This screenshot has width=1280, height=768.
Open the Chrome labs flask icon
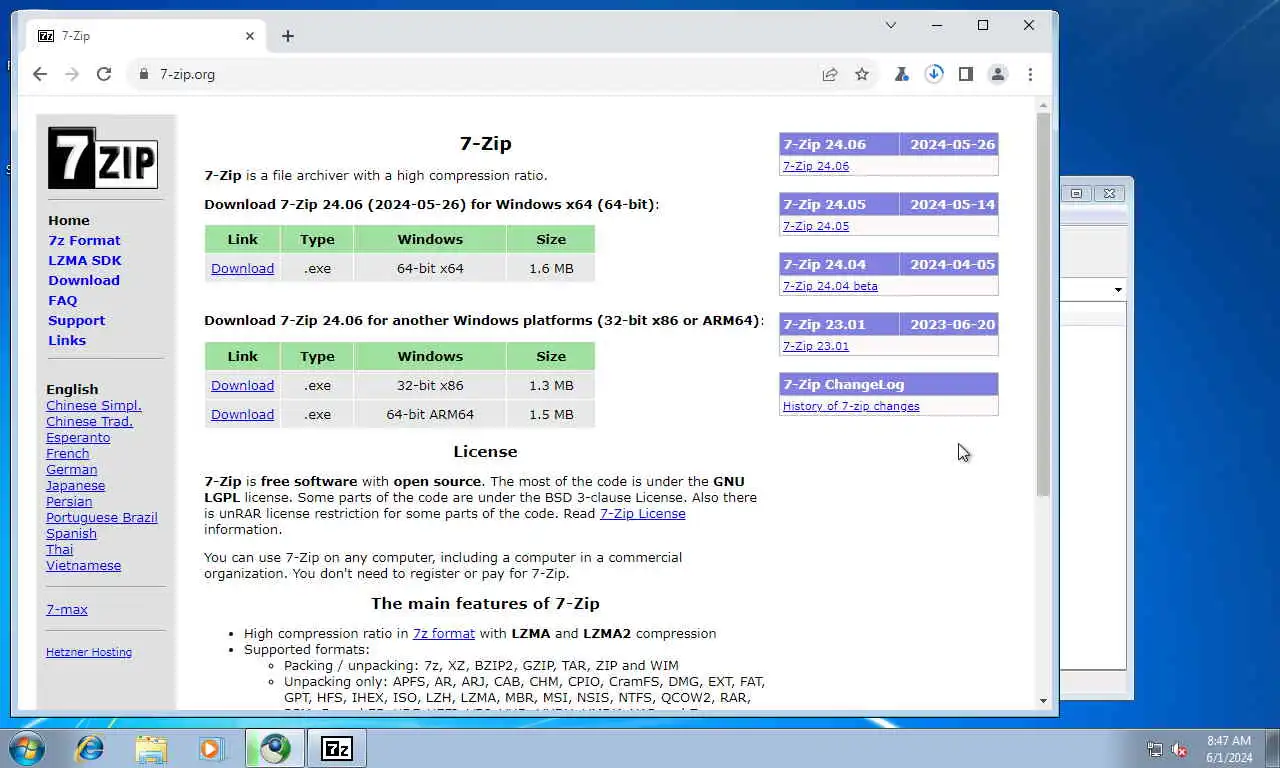[x=902, y=74]
